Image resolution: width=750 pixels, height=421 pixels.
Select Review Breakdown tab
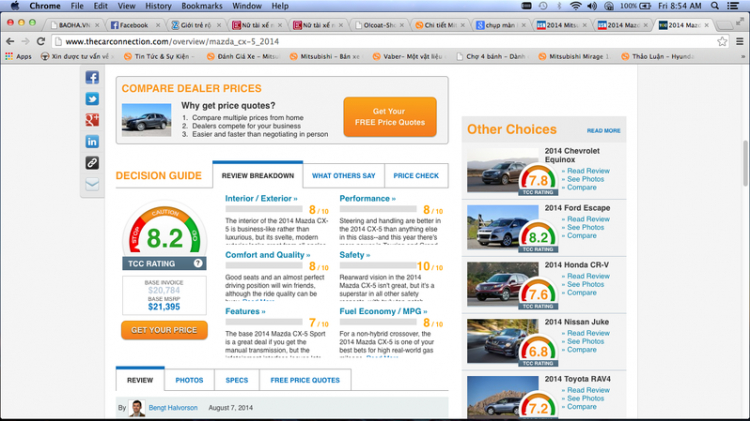point(258,176)
